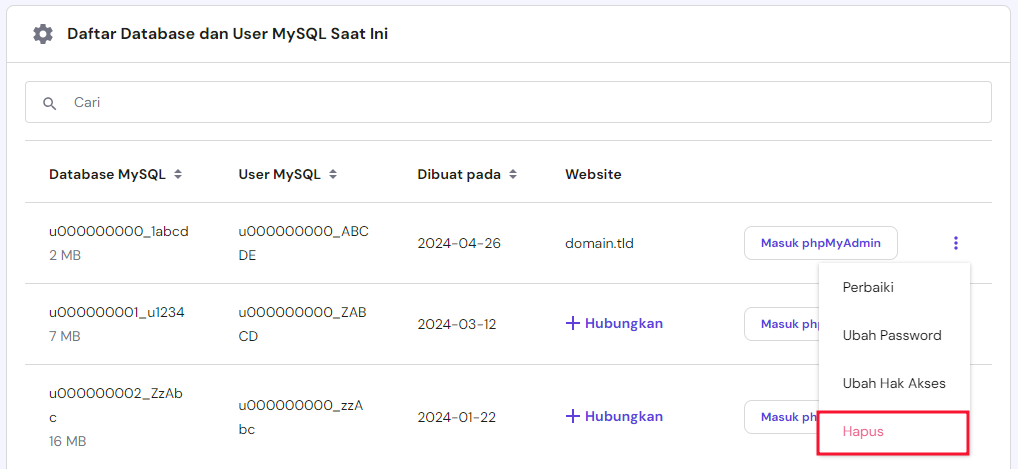The width and height of the screenshot is (1018, 469).
Task: Click the Daftar Database dan User MySQL heading
Action: (x=227, y=34)
